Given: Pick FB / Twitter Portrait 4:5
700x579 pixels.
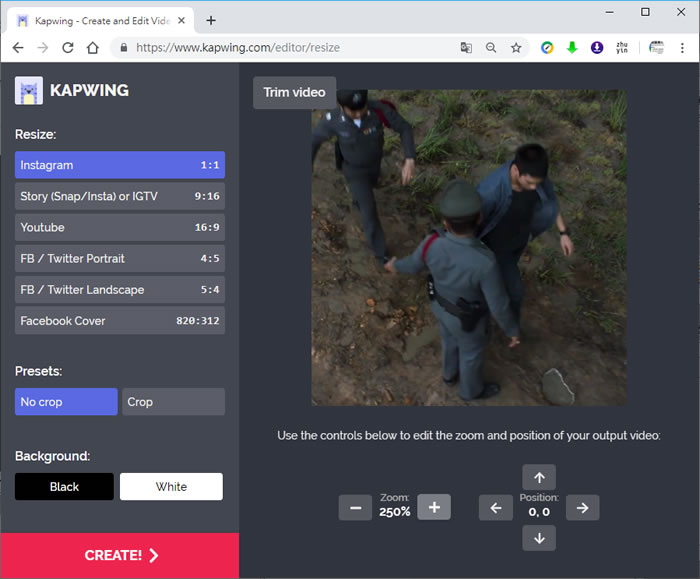Looking at the screenshot, I should [x=120, y=258].
